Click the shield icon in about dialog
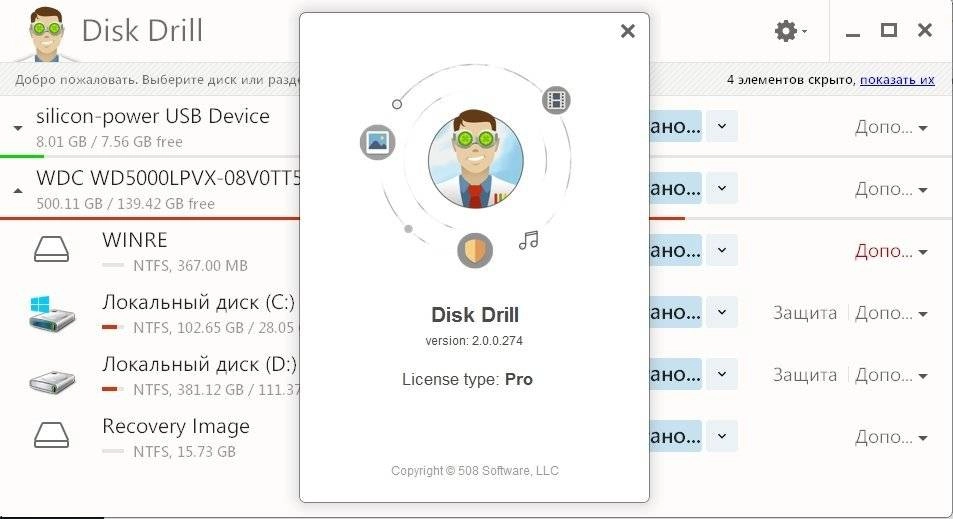 (x=475, y=250)
